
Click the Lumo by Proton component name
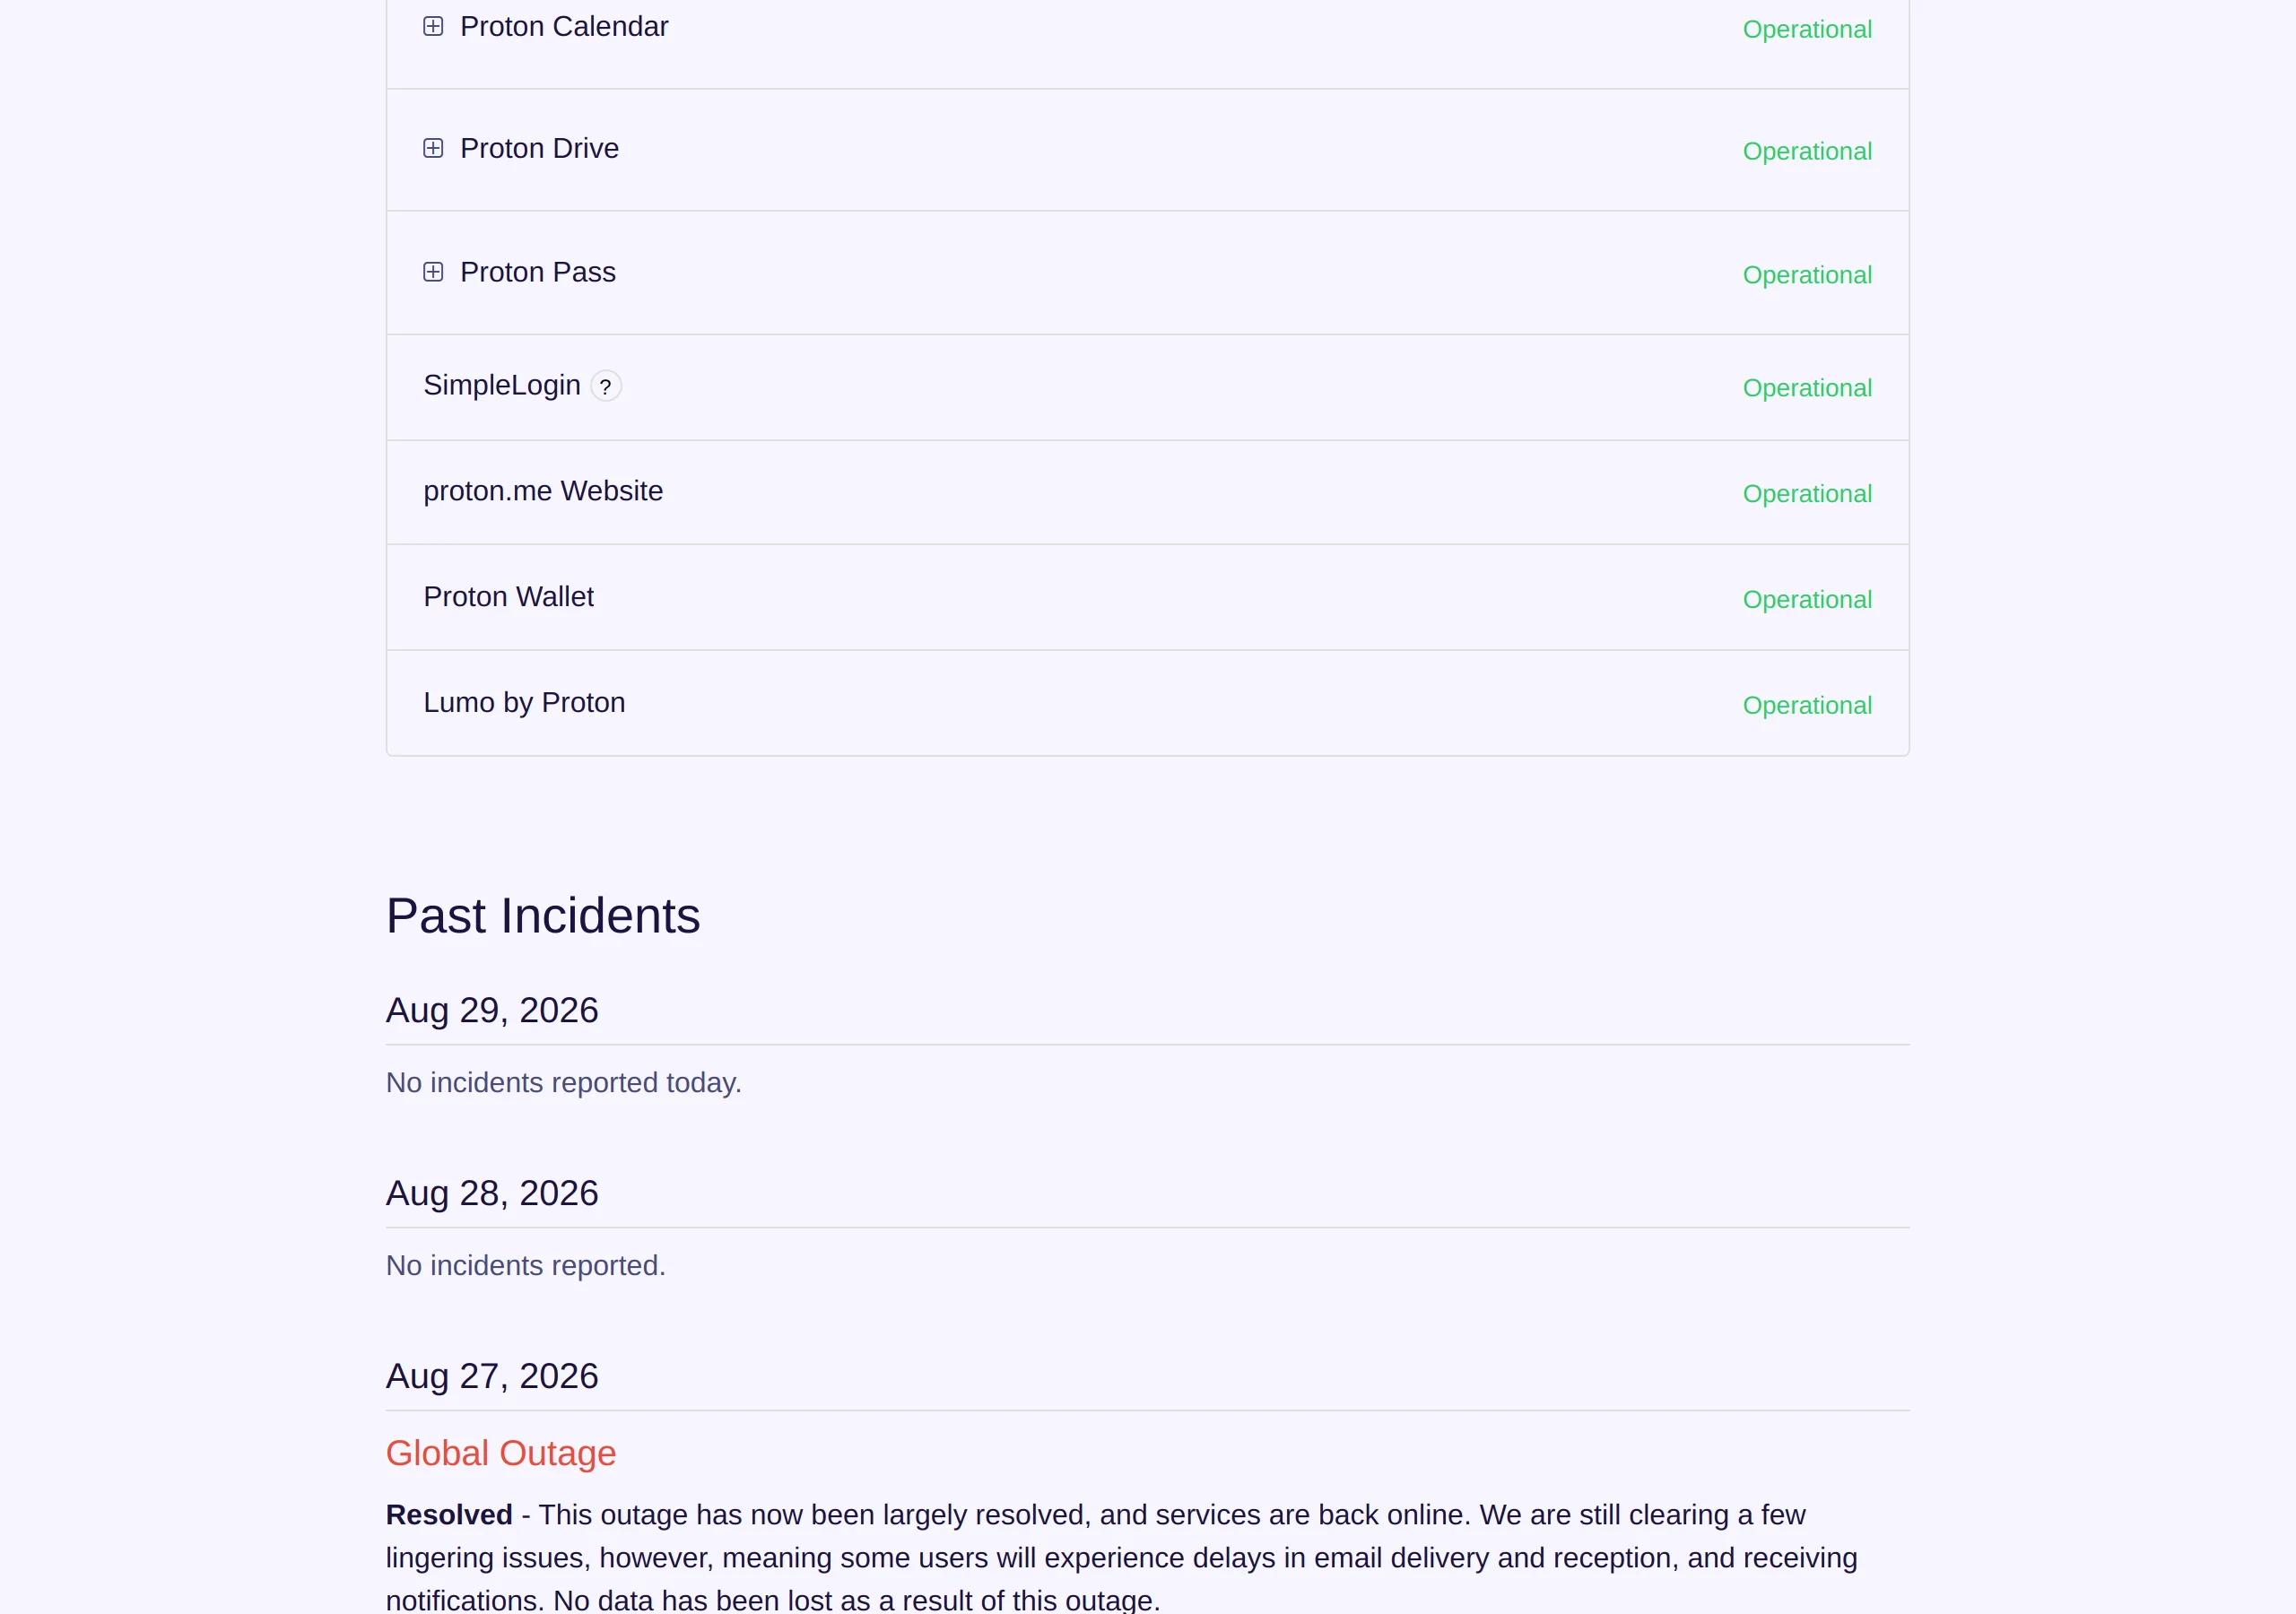tap(524, 702)
